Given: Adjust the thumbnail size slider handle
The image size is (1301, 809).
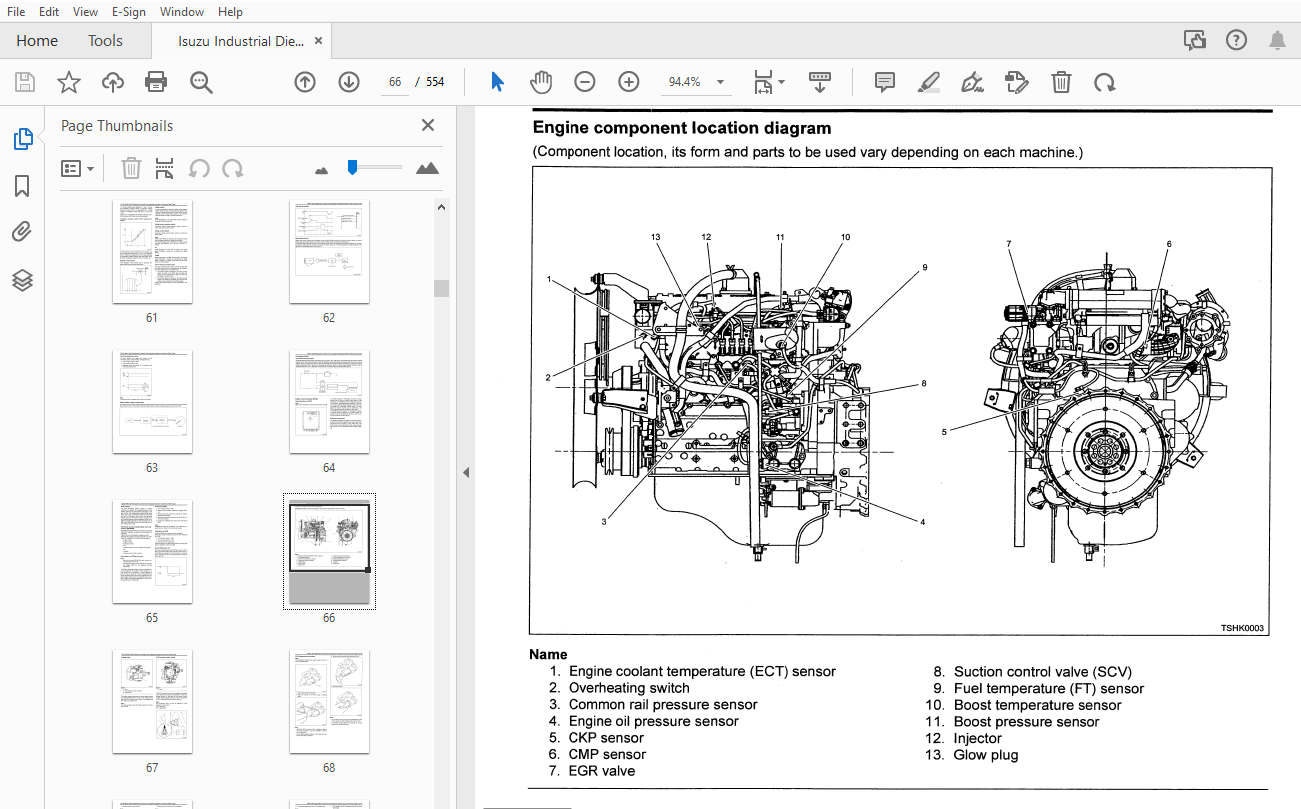Looking at the screenshot, I should coord(352,167).
